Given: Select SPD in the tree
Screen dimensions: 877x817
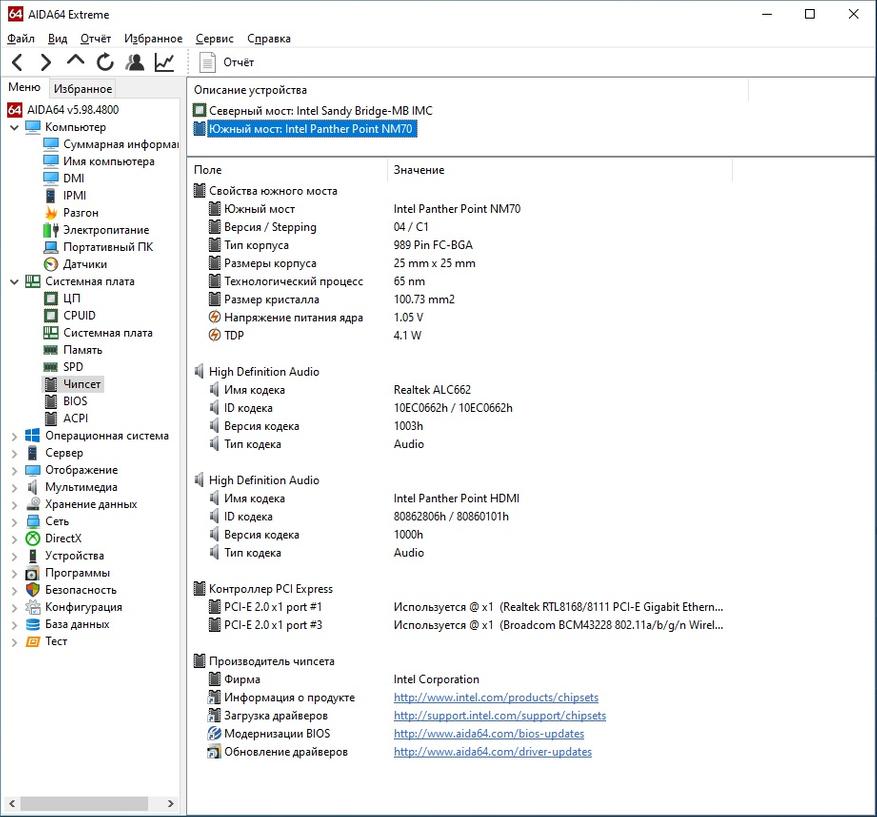Looking at the screenshot, I should (x=73, y=367).
